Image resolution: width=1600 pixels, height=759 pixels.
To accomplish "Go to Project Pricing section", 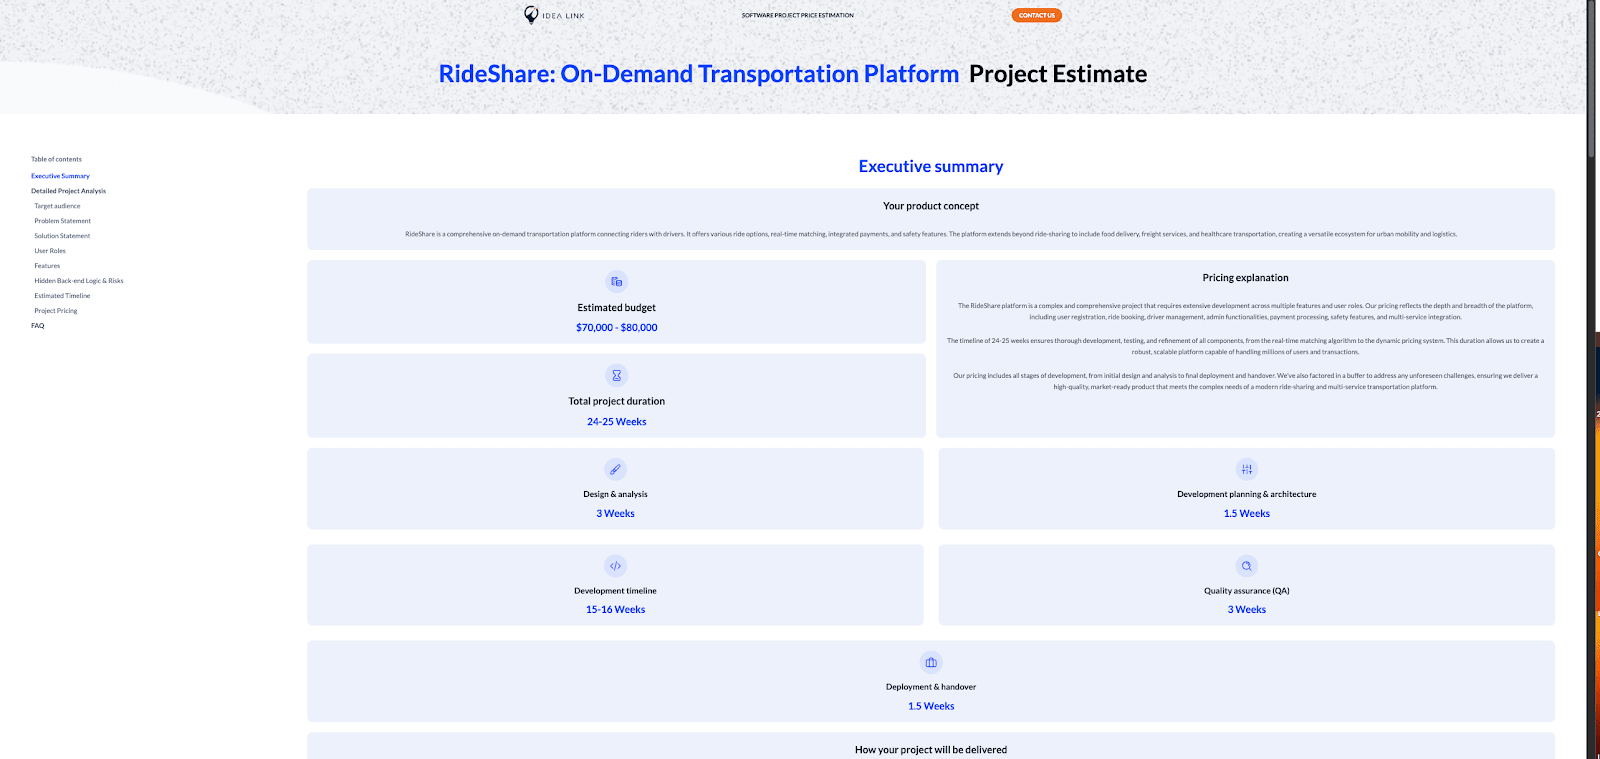I will (56, 311).
